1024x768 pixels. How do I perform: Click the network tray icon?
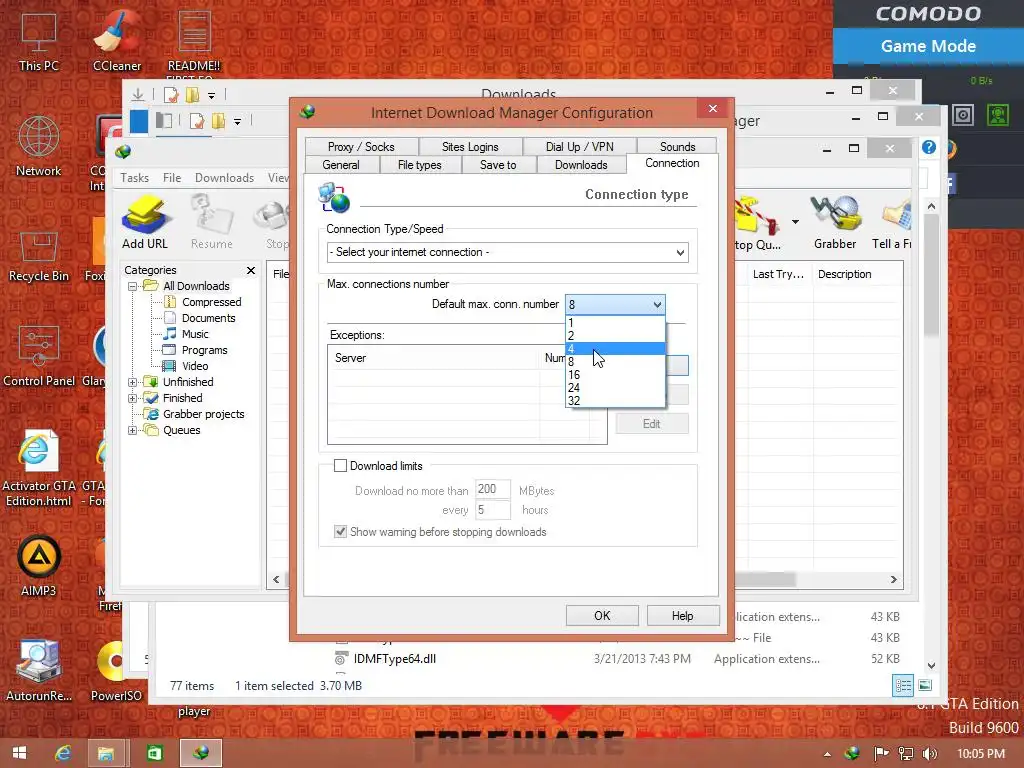[x=906, y=754]
